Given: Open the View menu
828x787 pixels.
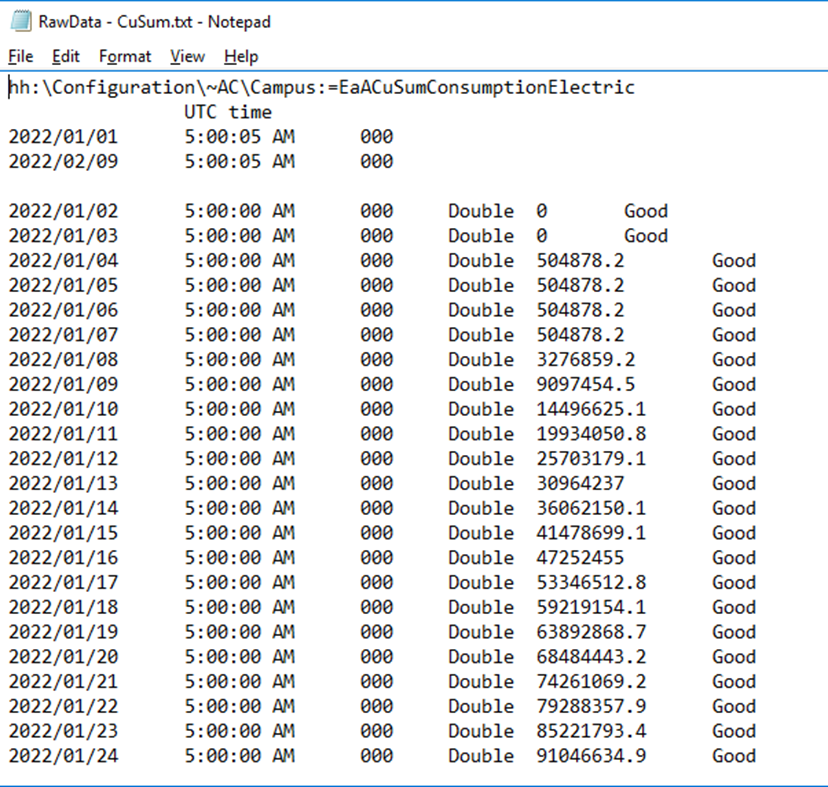Looking at the screenshot, I should click(x=187, y=56).
